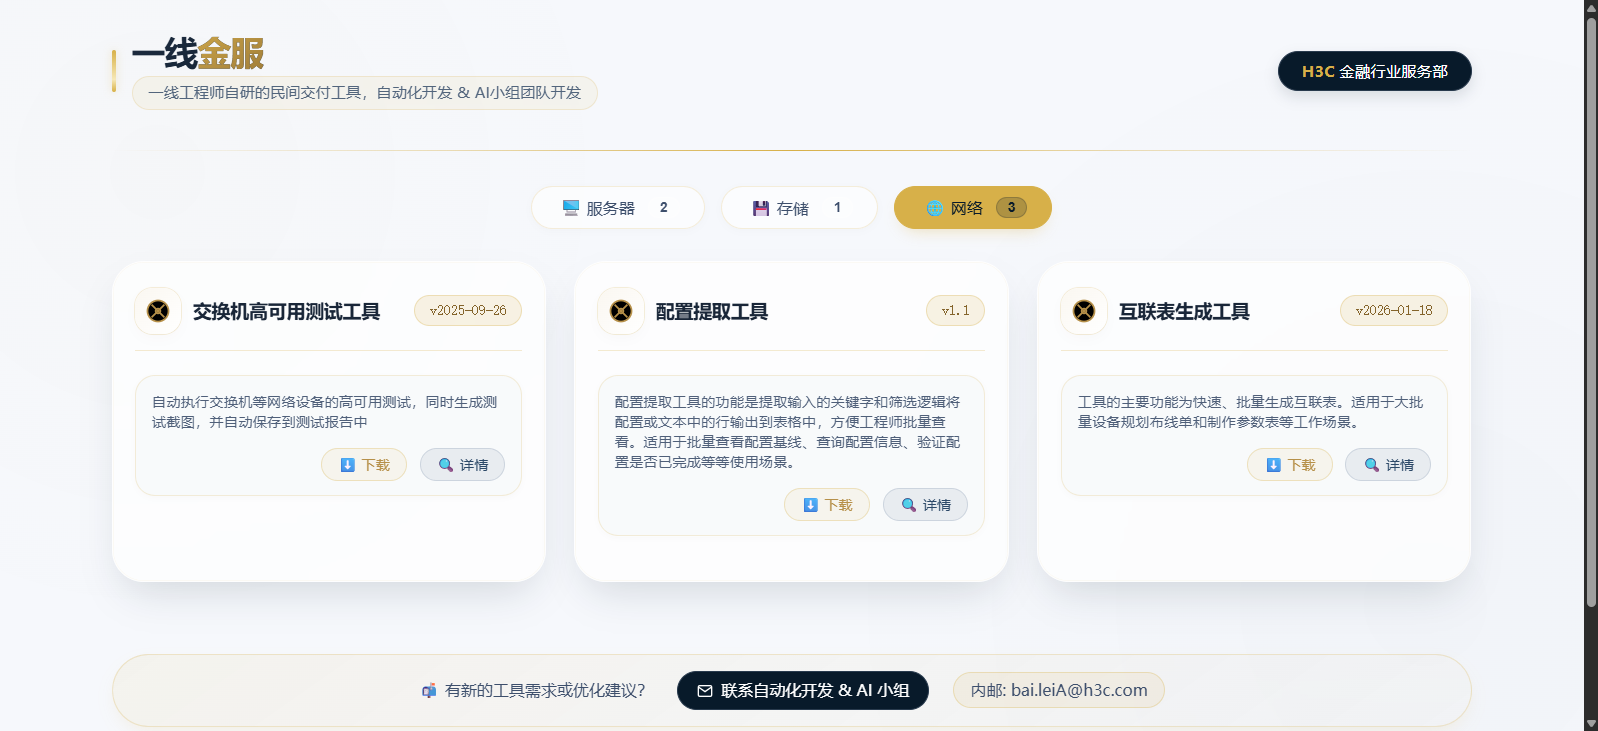Image resolution: width=1598 pixels, height=731 pixels.
Task: Download the 交换机高可用测试工具
Action: 364,465
